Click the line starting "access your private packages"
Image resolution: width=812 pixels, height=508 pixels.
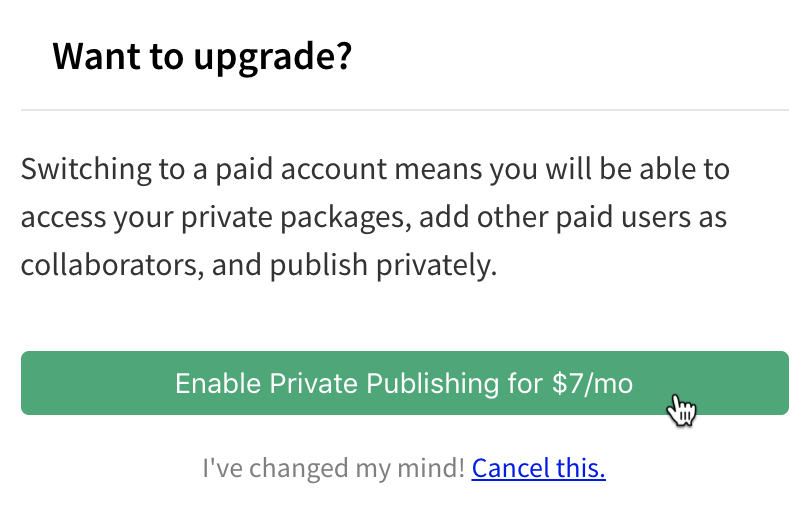click(373, 217)
